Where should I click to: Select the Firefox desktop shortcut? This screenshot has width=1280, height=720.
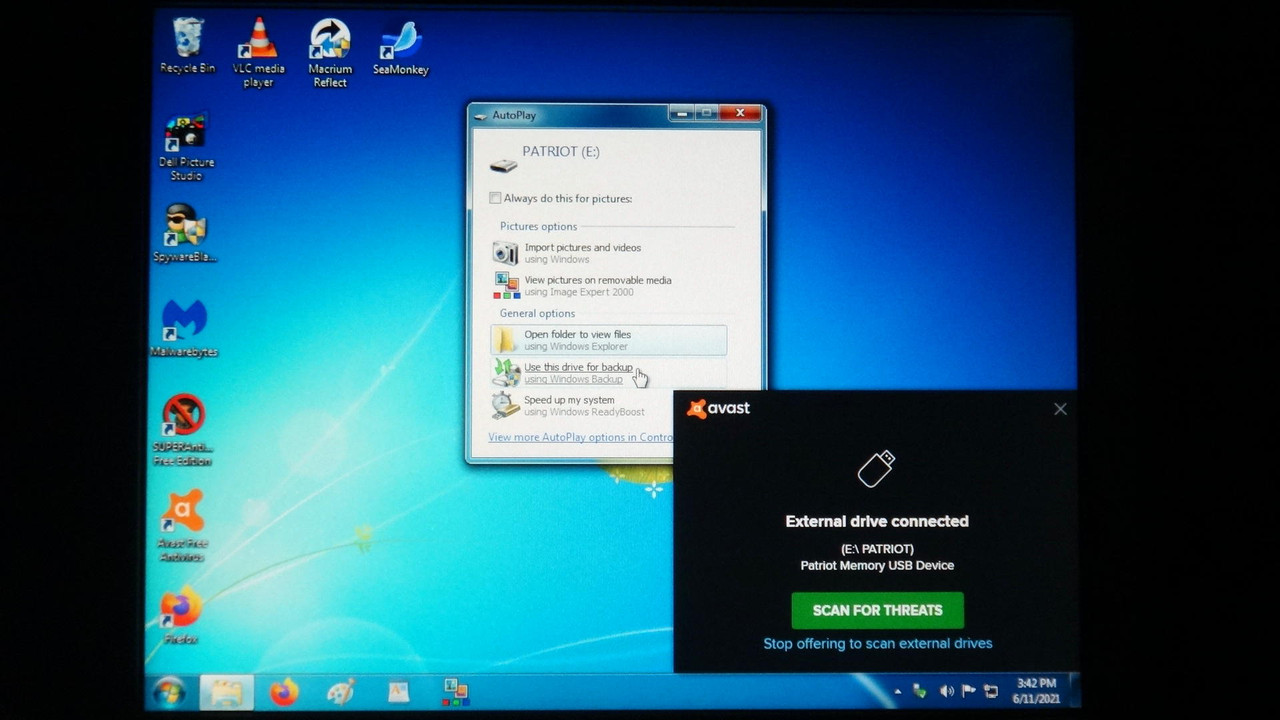pos(181,615)
